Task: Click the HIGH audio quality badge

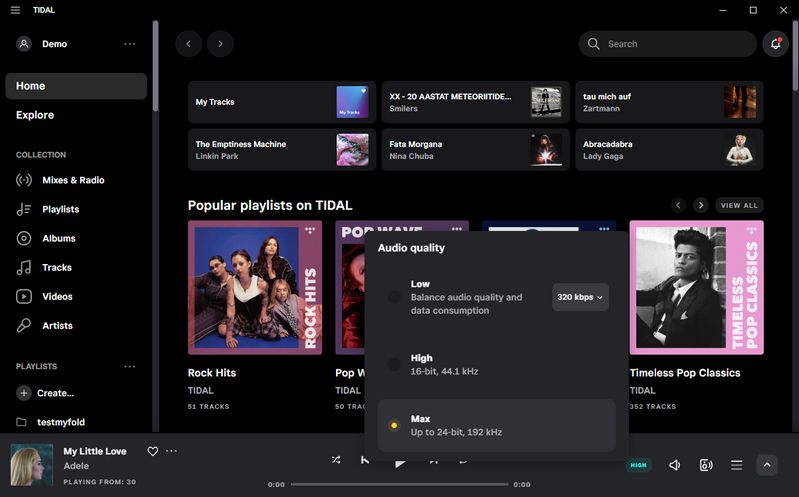Action: tap(638, 465)
